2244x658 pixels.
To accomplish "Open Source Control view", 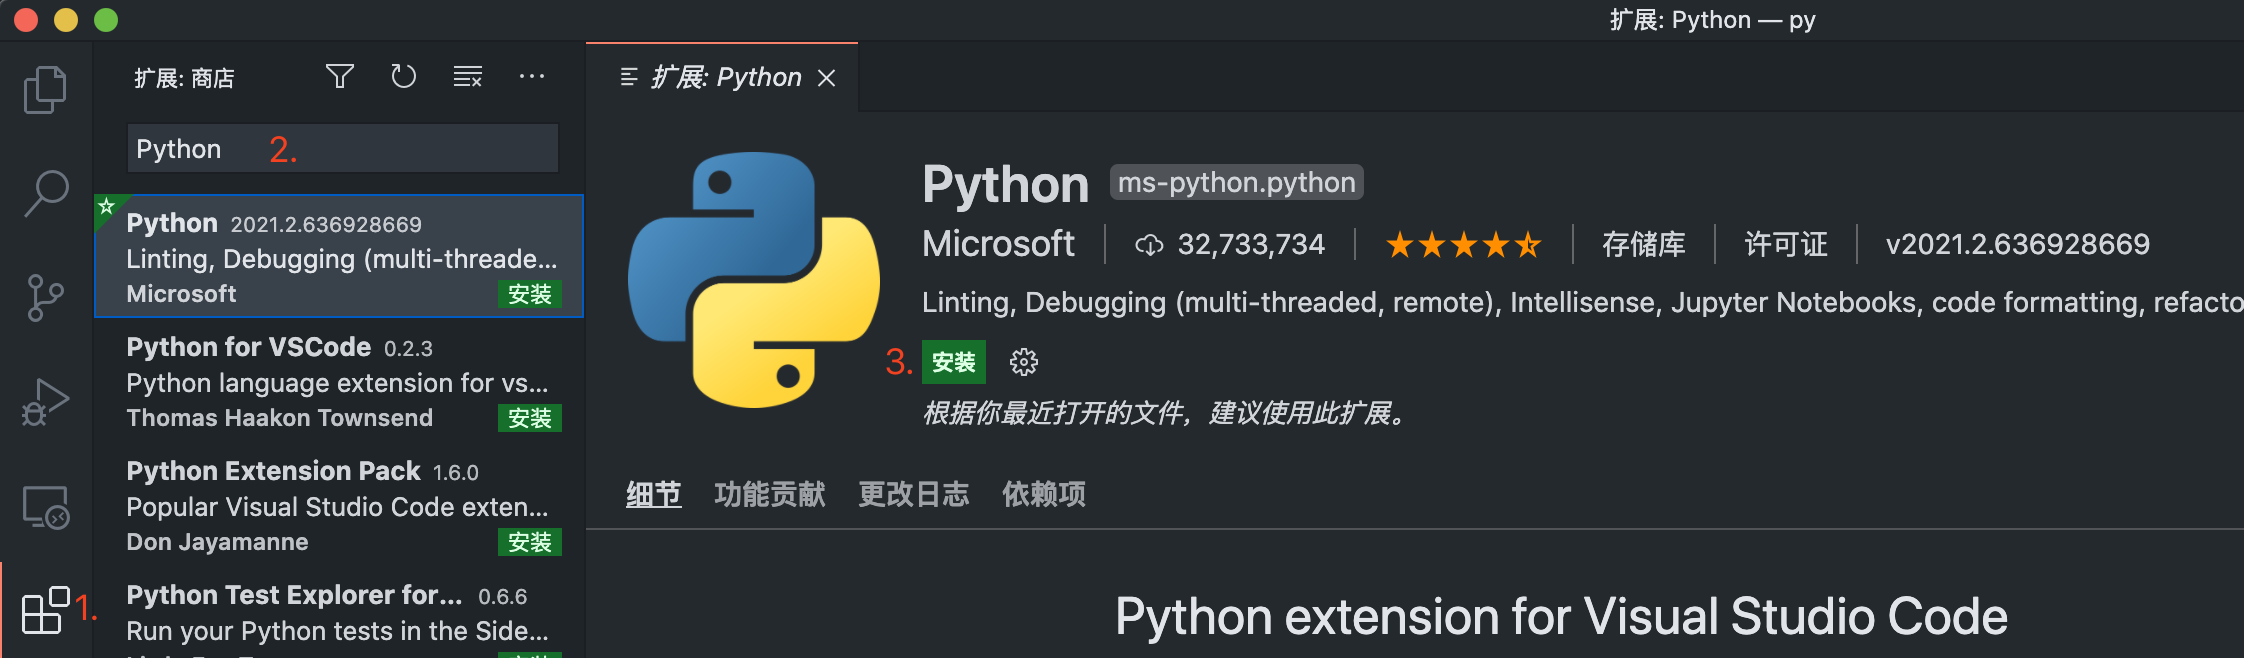I will [x=45, y=297].
